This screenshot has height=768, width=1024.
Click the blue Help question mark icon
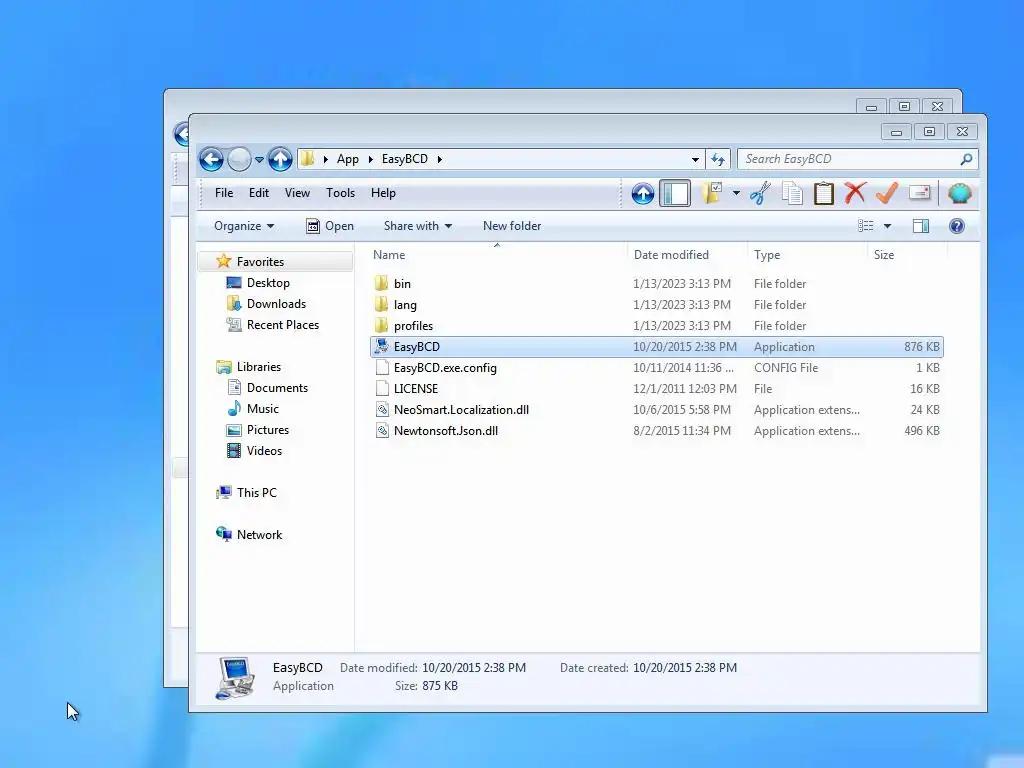coord(957,226)
